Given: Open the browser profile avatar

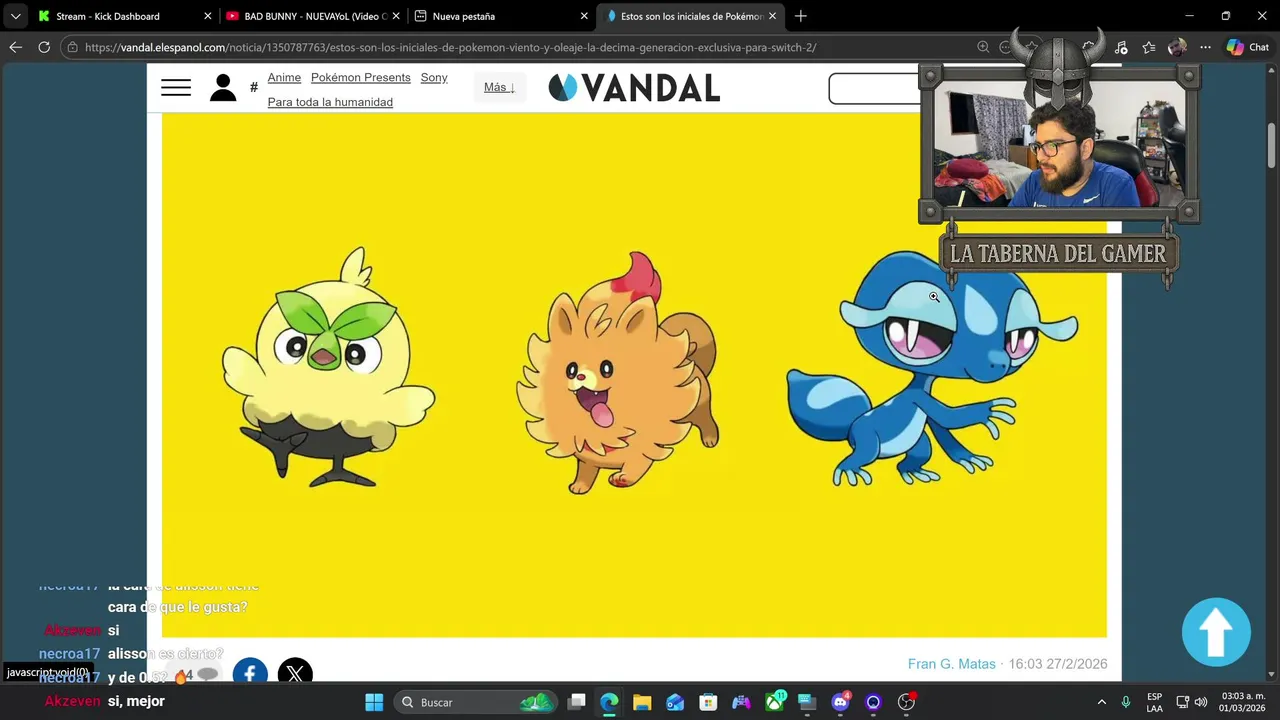Looking at the screenshot, I should 1177,47.
